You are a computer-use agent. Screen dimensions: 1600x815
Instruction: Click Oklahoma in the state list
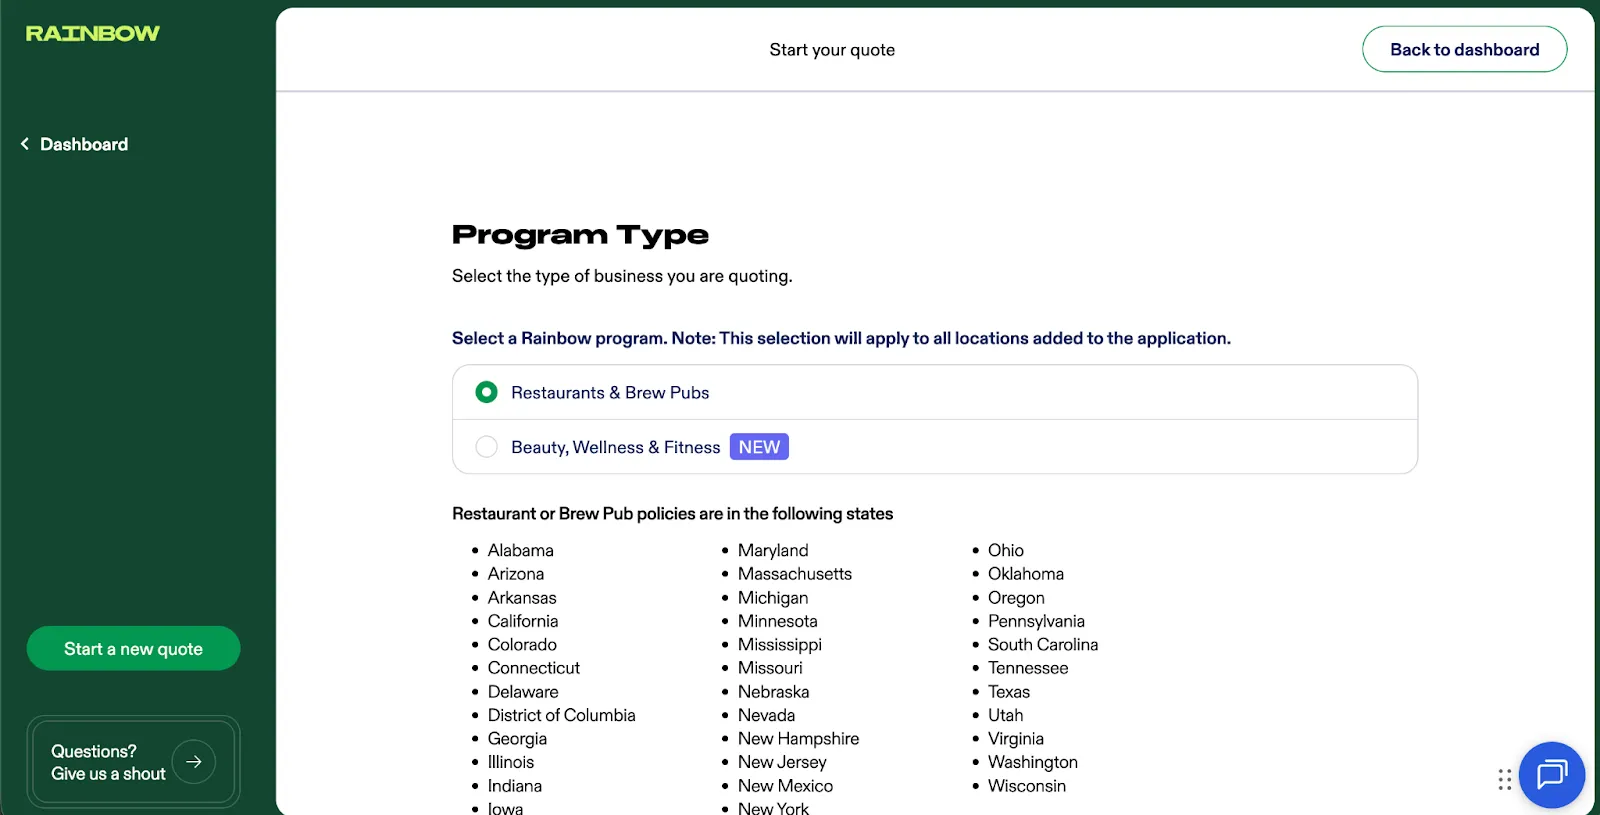pos(1026,574)
